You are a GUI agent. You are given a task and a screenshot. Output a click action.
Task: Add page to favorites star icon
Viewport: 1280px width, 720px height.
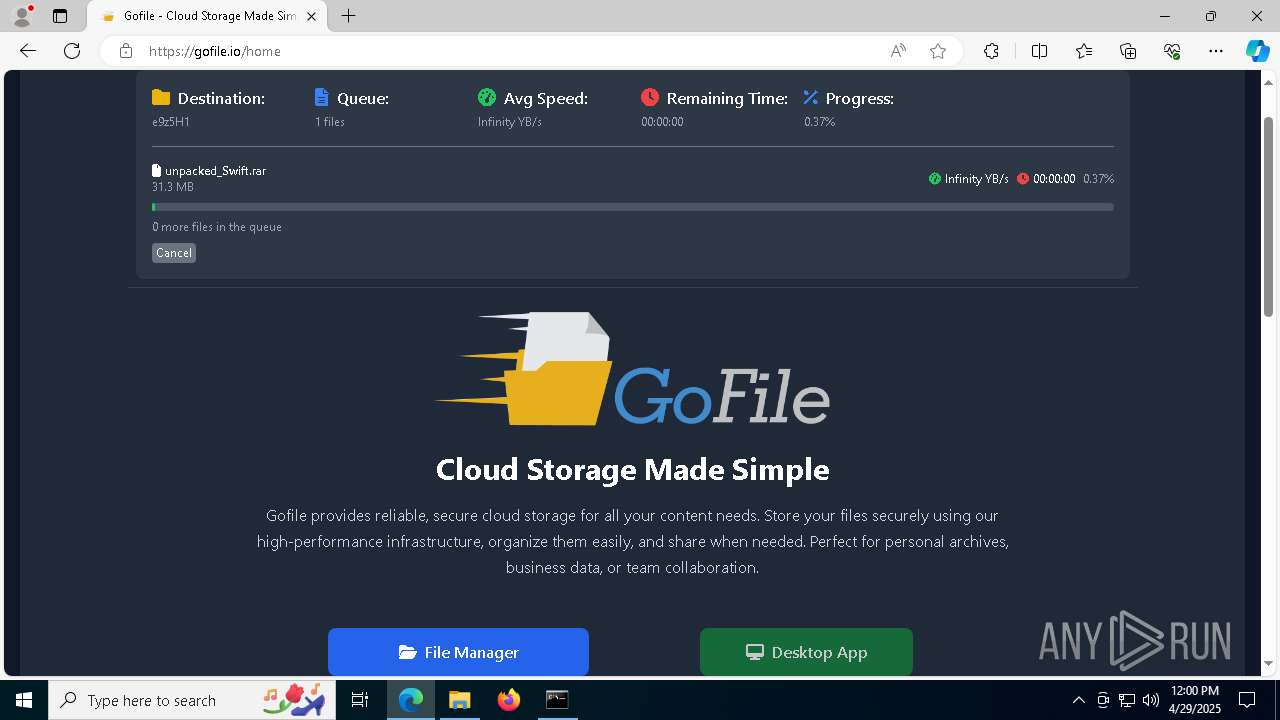tap(938, 51)
